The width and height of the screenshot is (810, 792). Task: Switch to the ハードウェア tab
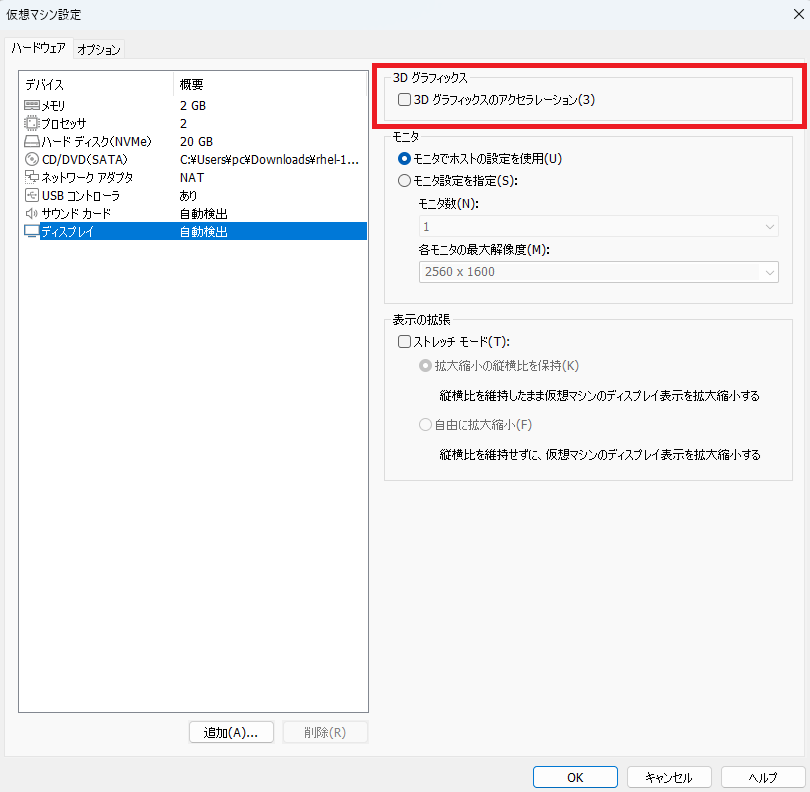pos(38,48)
